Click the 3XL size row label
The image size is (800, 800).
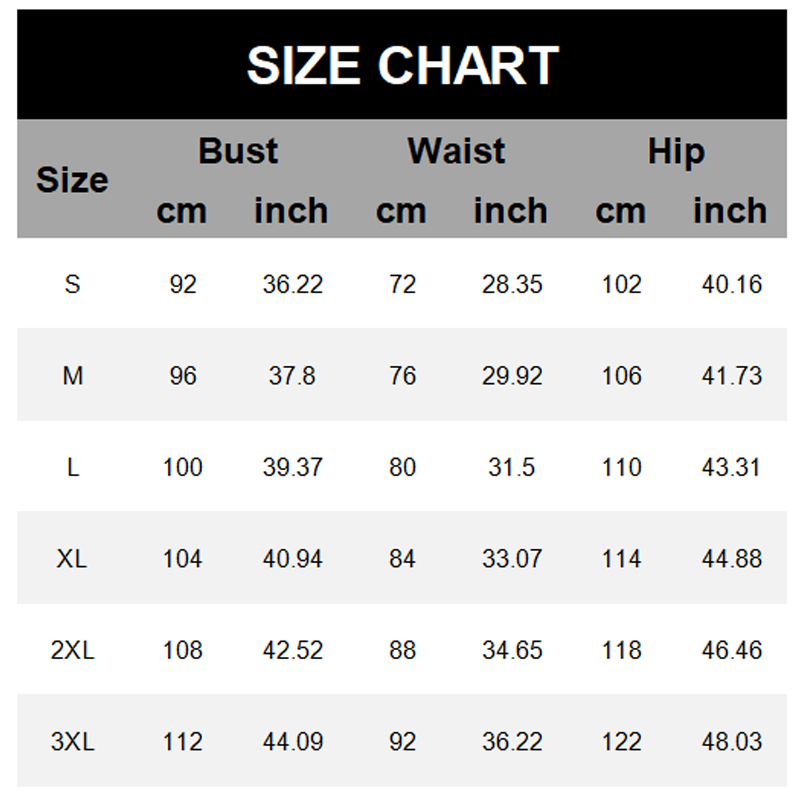72,742
